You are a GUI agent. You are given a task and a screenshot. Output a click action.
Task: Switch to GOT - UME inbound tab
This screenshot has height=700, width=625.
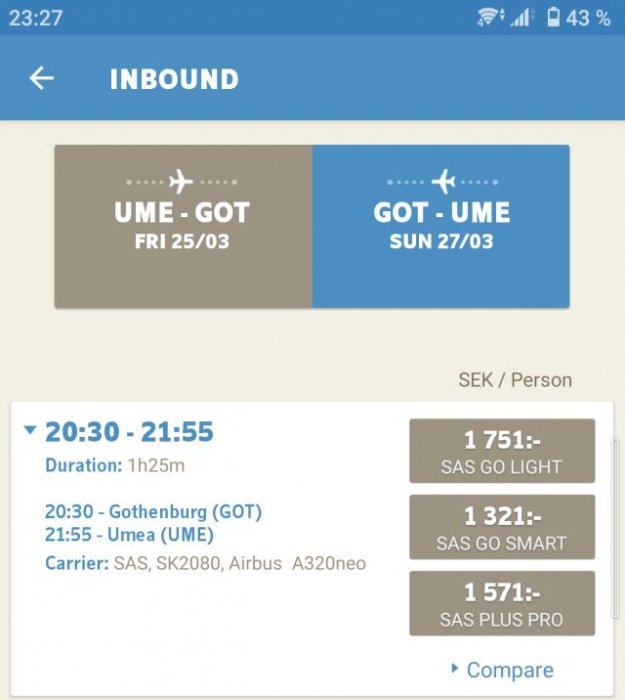441,226
